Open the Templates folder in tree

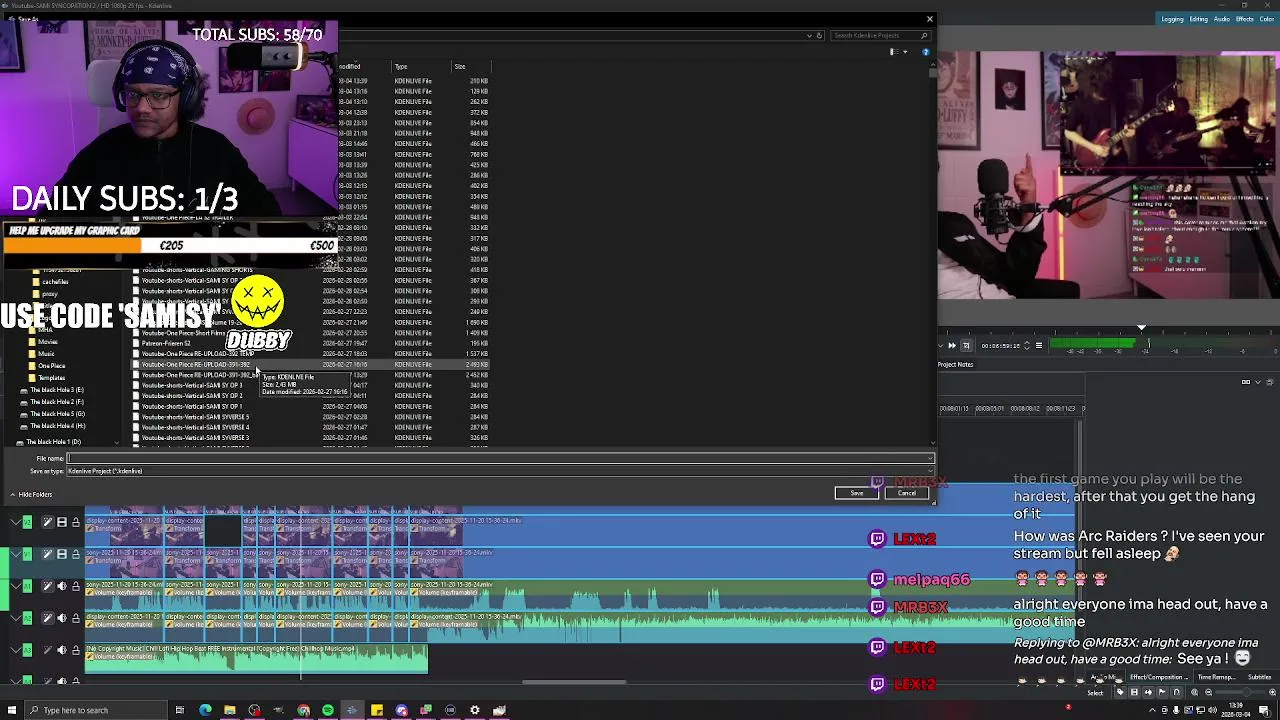tap(51, 378)
